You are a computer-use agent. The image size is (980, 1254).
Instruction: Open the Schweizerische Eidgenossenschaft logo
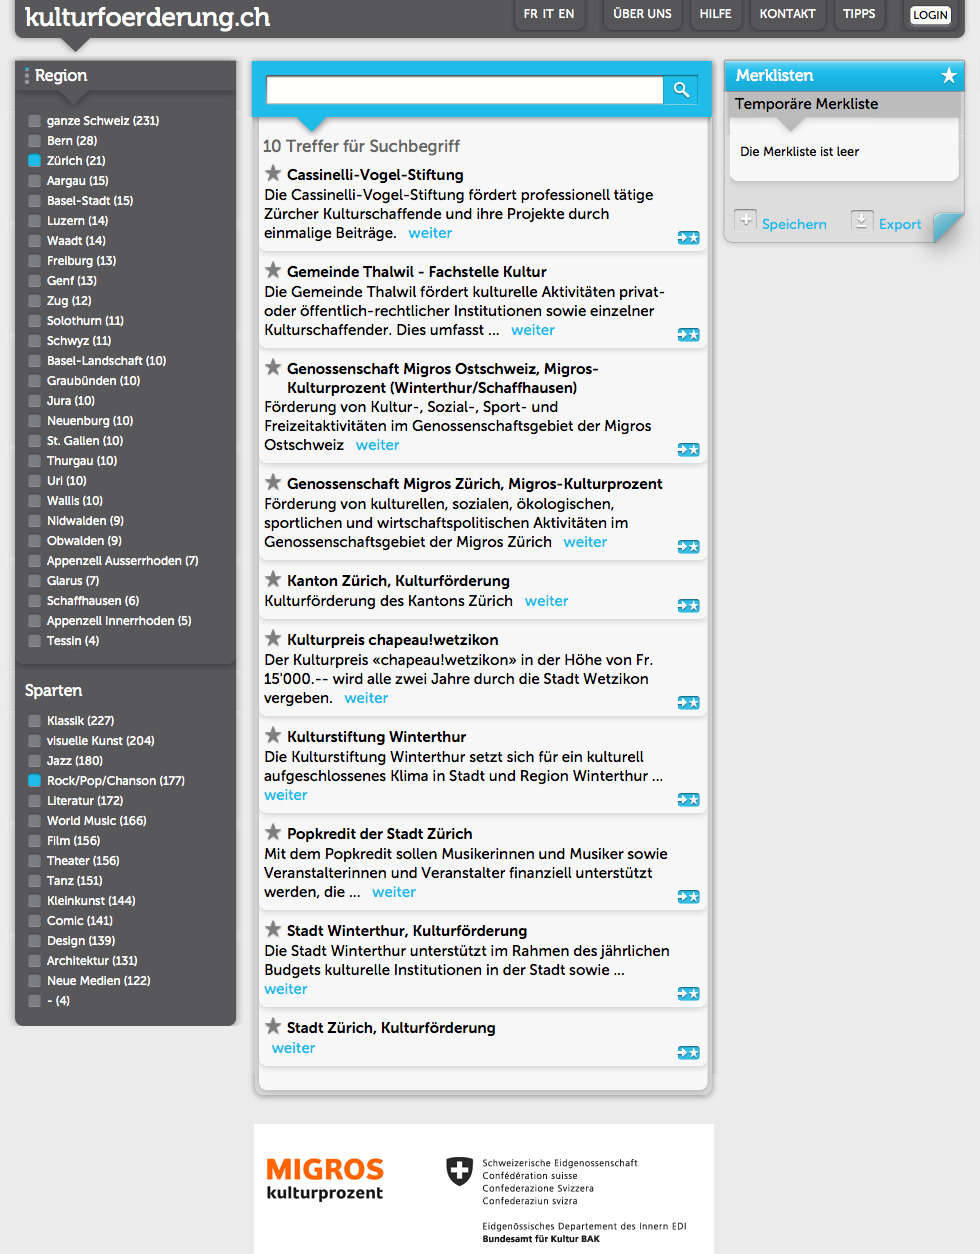[566, 1200]
